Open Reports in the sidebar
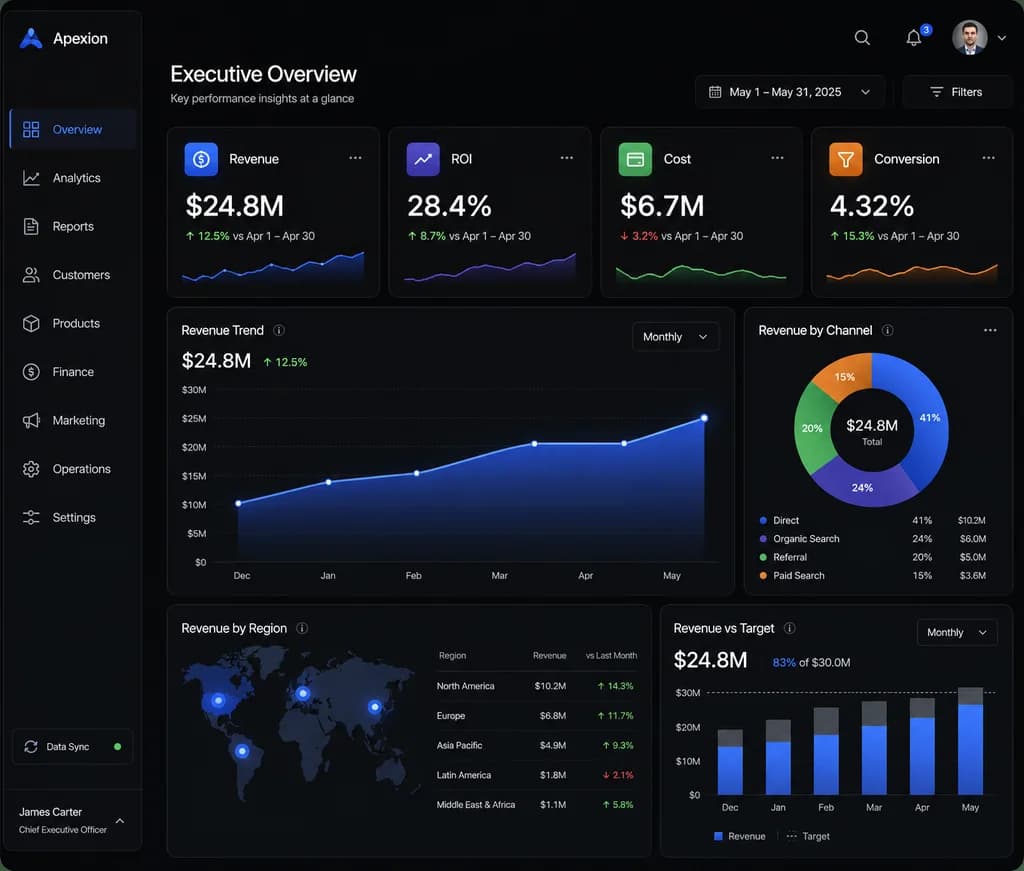The height and width of the screenshot is (871, 1024). pos(73,227)
